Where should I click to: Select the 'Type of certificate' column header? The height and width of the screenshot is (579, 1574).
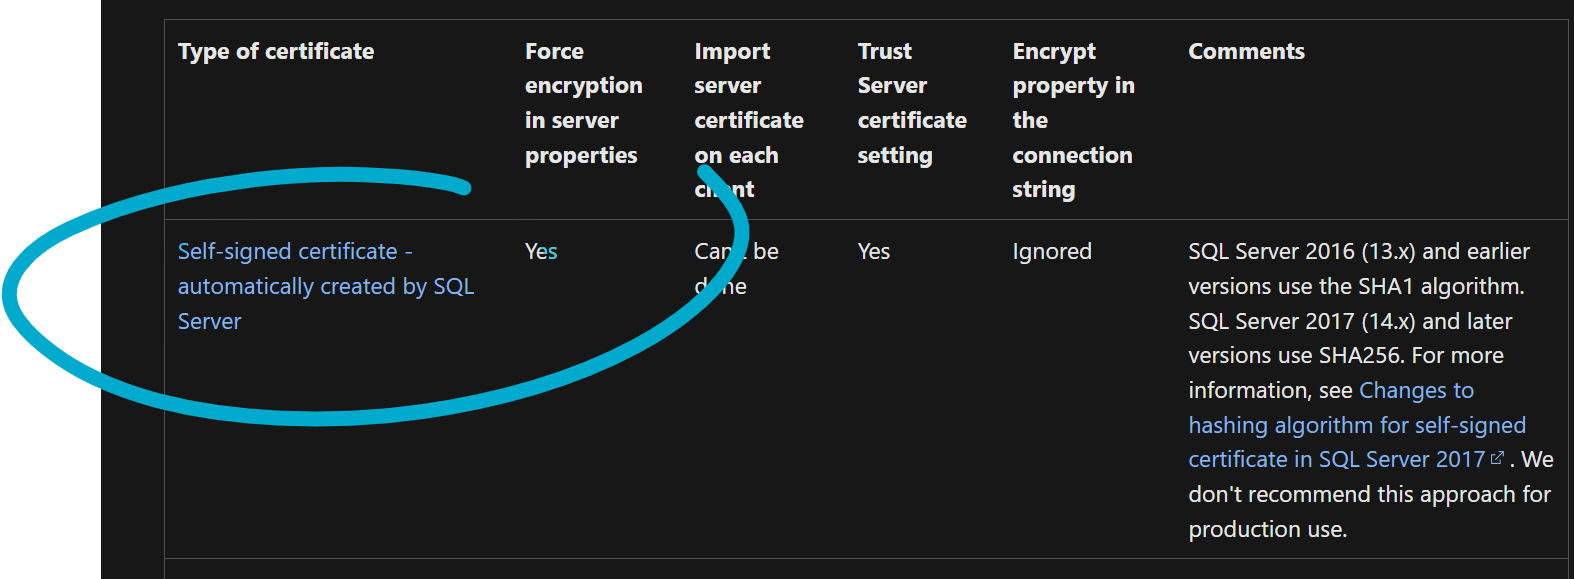[276, 51]
